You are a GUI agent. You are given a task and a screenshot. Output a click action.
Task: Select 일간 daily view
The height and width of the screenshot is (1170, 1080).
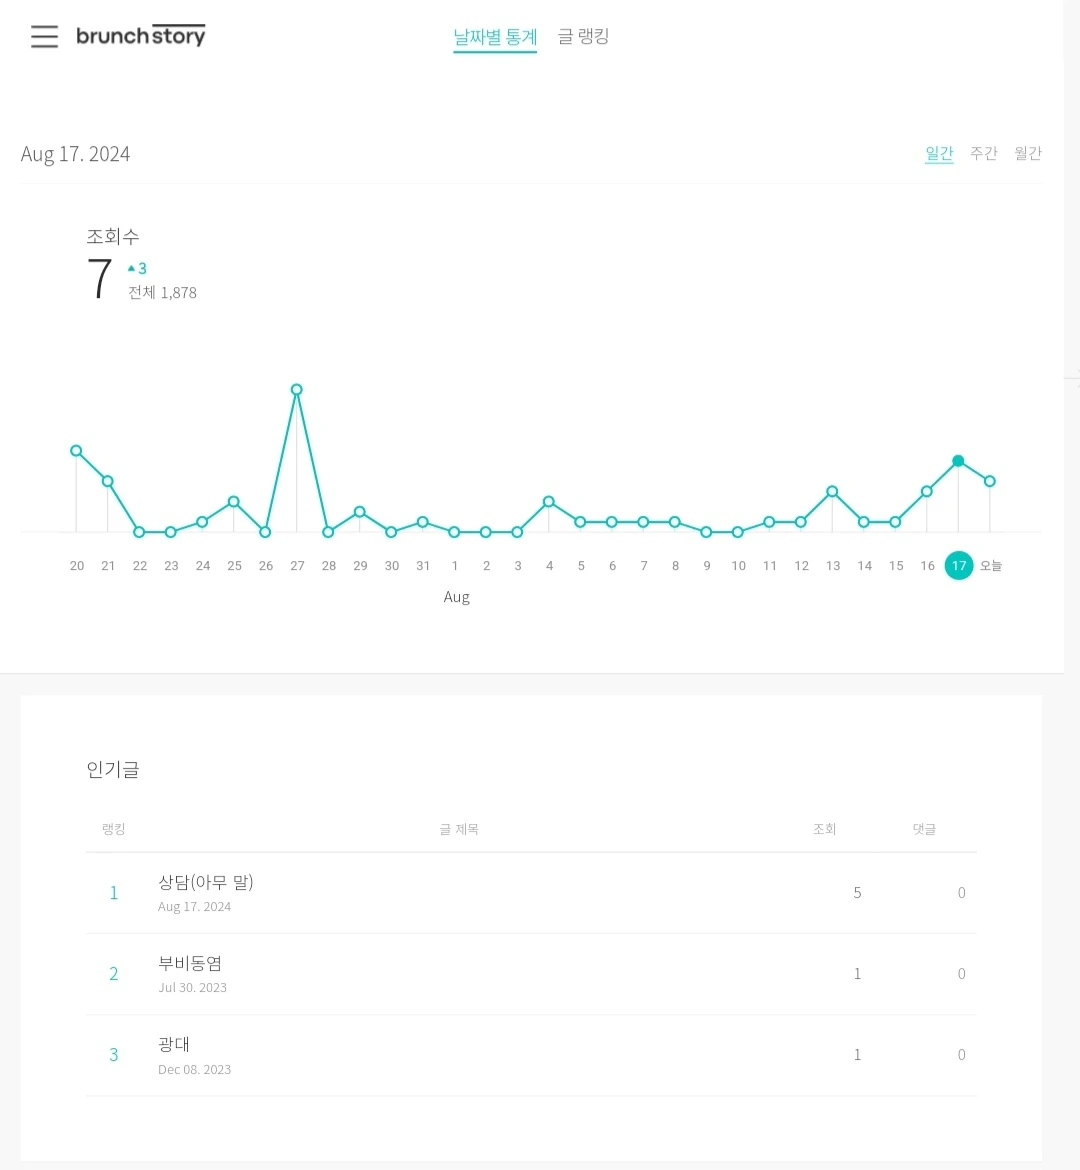point(939,153)
